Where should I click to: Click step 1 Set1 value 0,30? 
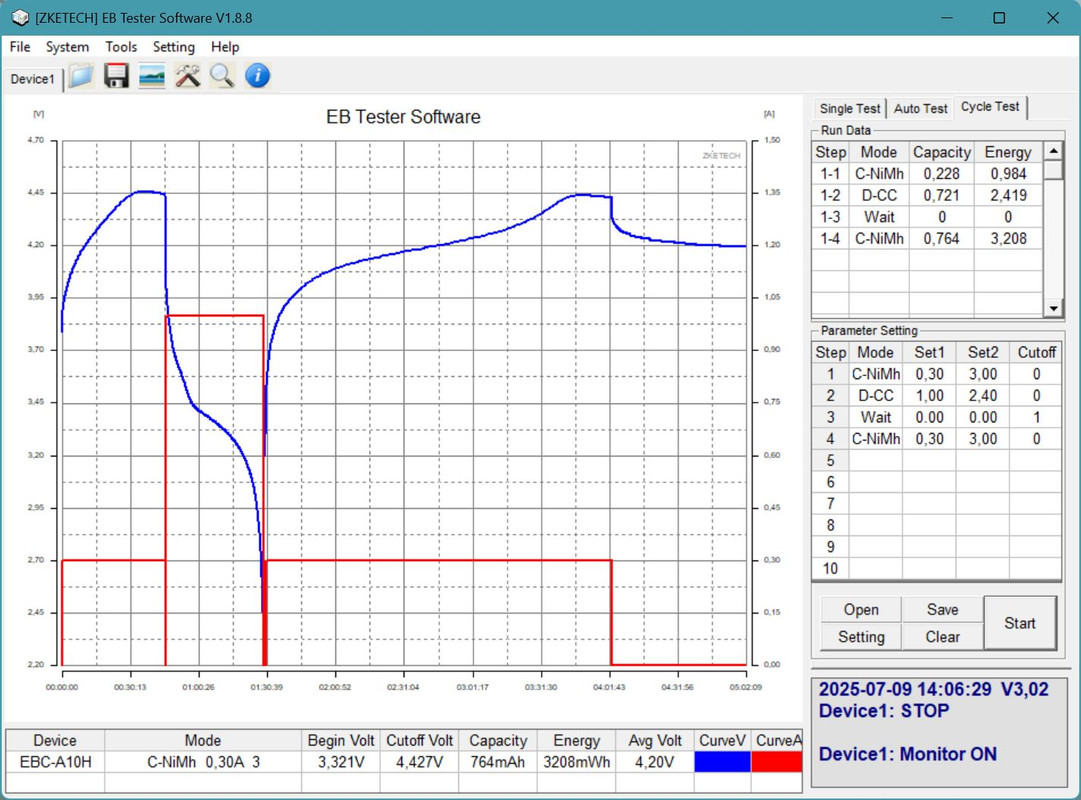click(929, 374)
